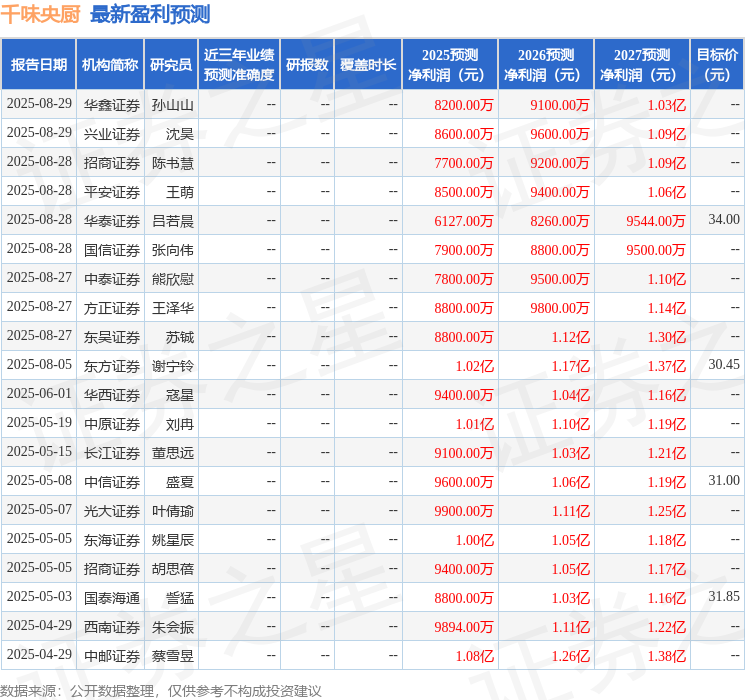
Task: Click the 数据来源 disclaimer text
Action: tap(161, 690)
